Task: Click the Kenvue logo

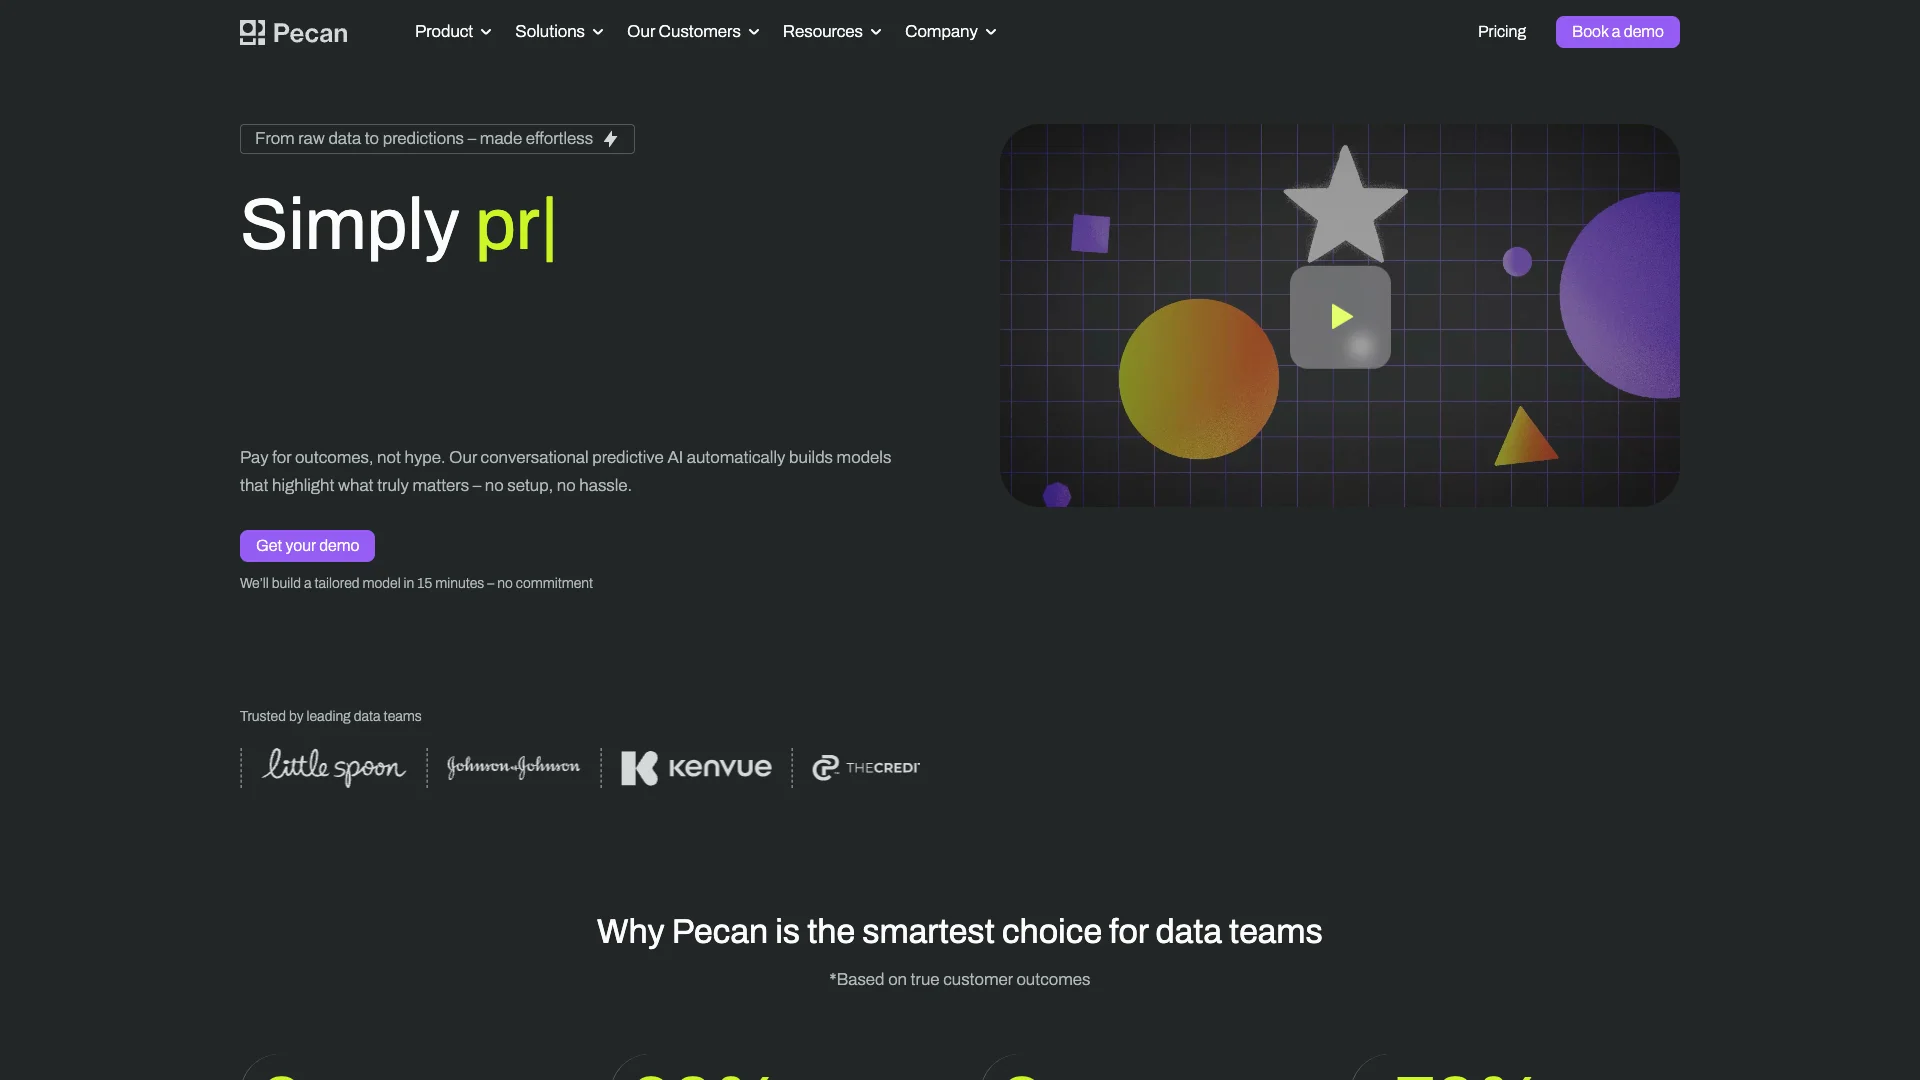Action: pyautogui.click(x=696, y=767)
